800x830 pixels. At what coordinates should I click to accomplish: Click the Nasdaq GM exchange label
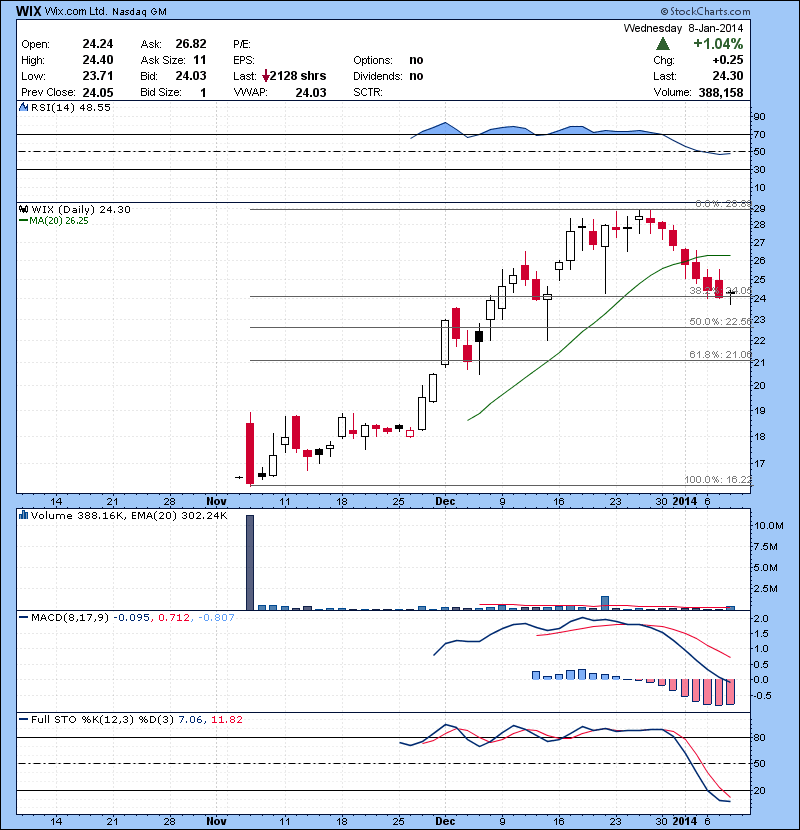point(139,12)
